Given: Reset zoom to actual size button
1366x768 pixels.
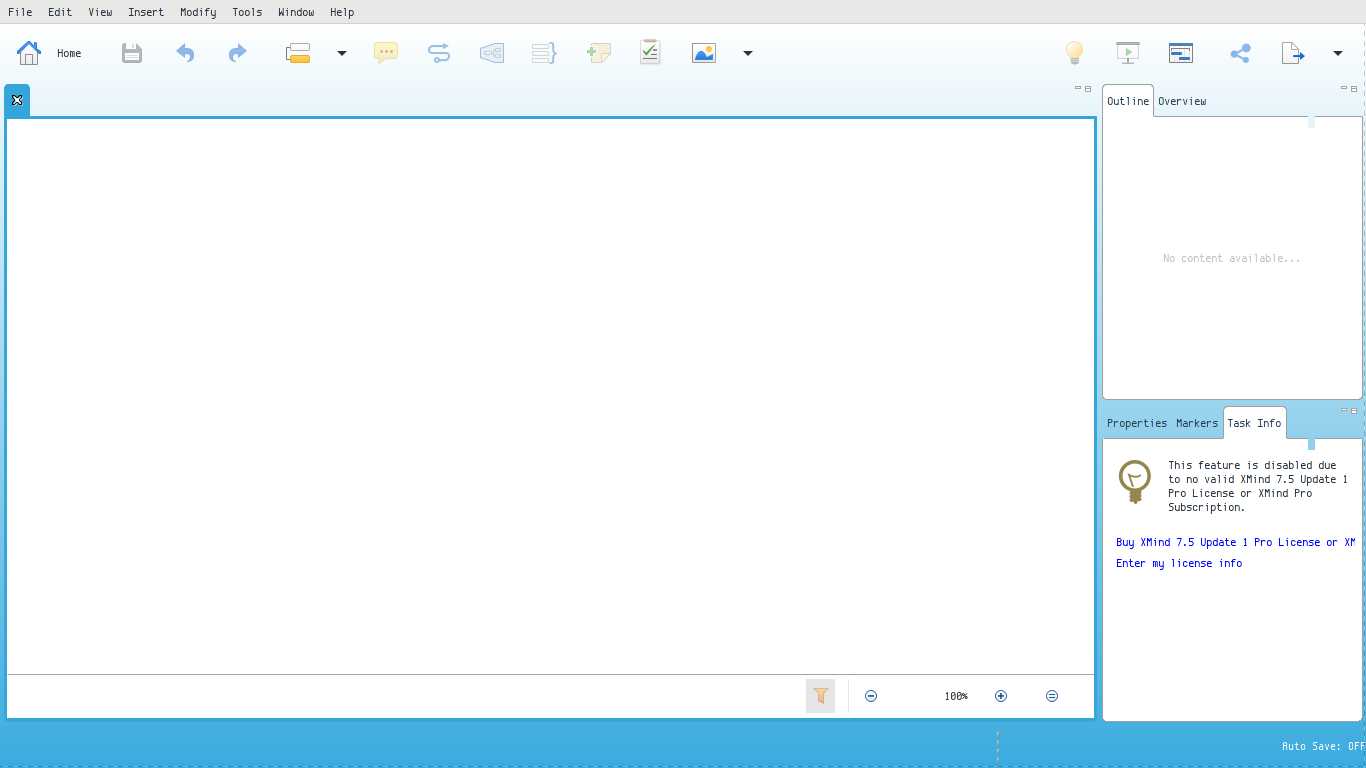Looking at the screenshot, I should [1052, 696].
